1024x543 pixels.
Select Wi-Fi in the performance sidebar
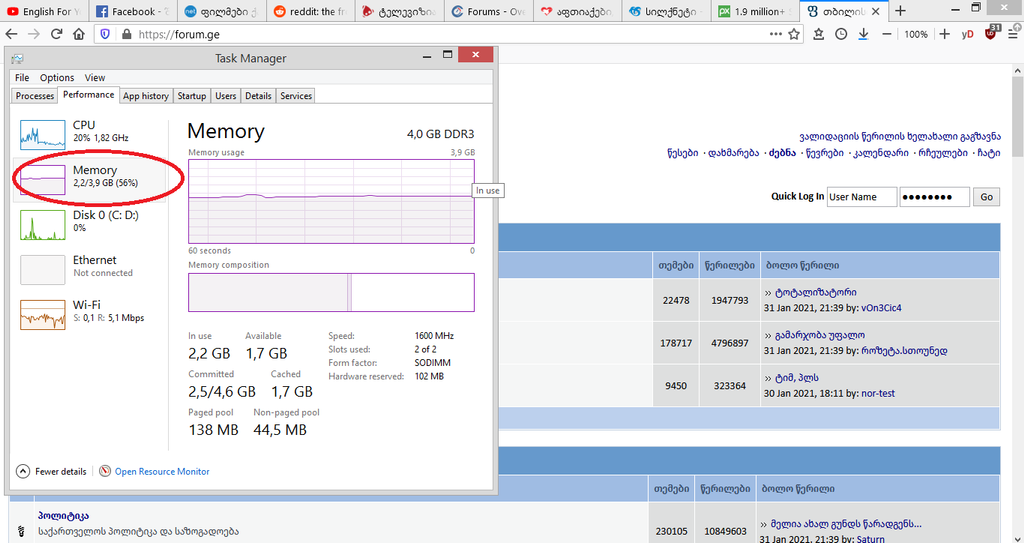[x=86, y=311]
